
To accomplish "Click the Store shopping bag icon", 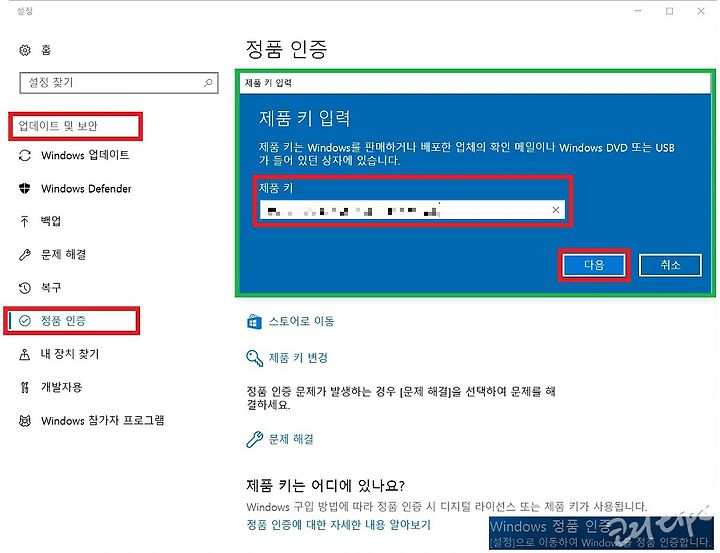I will click(x=254, y=322).
